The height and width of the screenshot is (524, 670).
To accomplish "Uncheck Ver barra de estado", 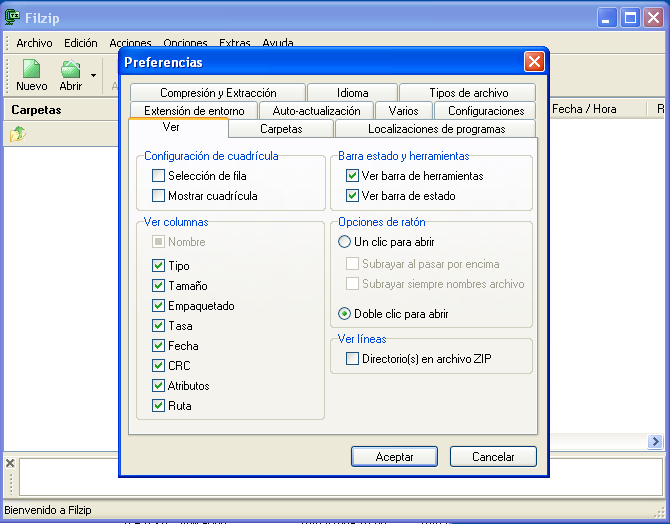I will [353, 196].
